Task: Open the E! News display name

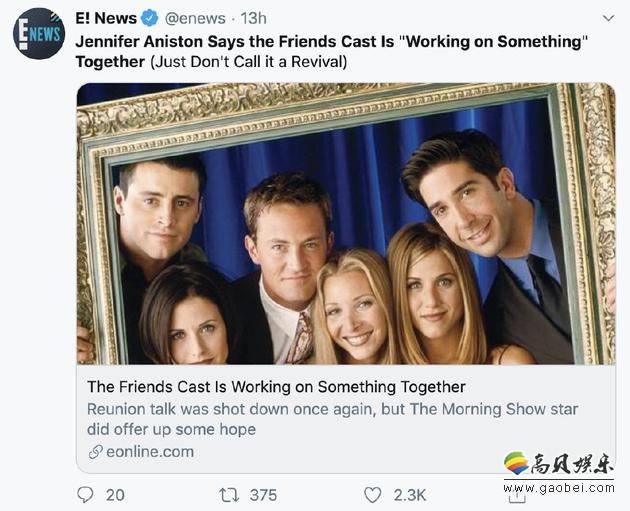Action: (x=106, y=18)
